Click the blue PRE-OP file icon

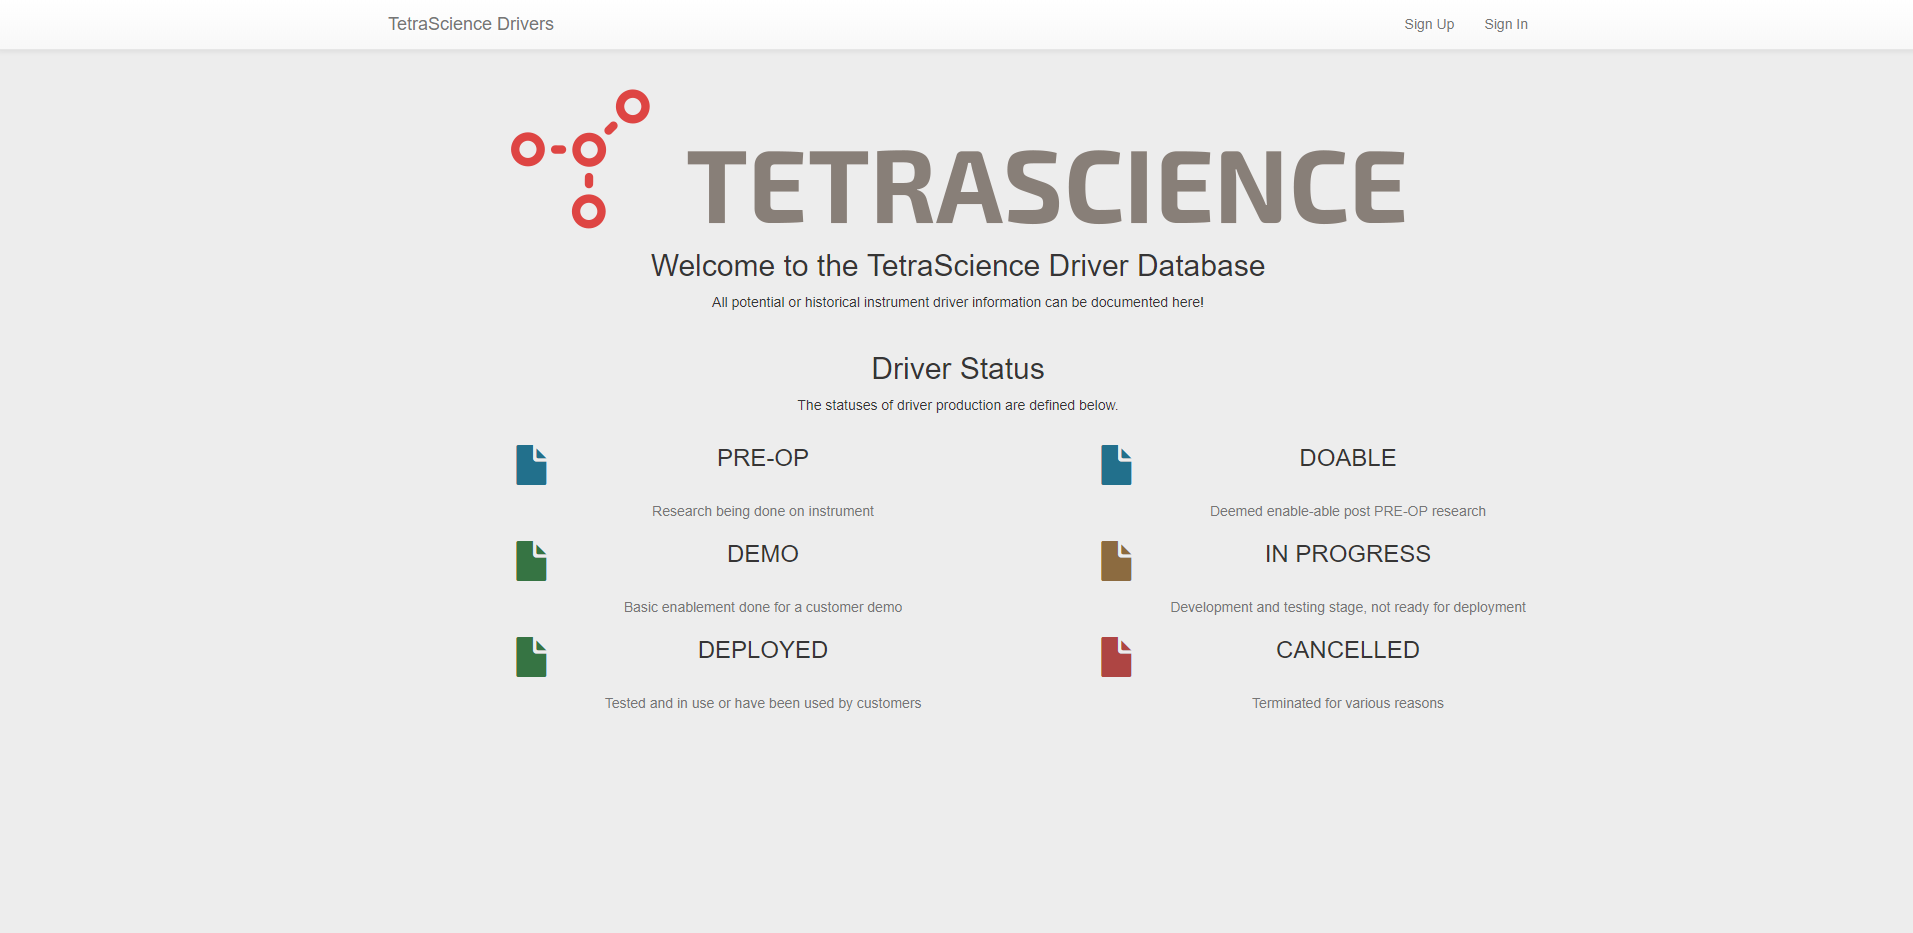531,465
